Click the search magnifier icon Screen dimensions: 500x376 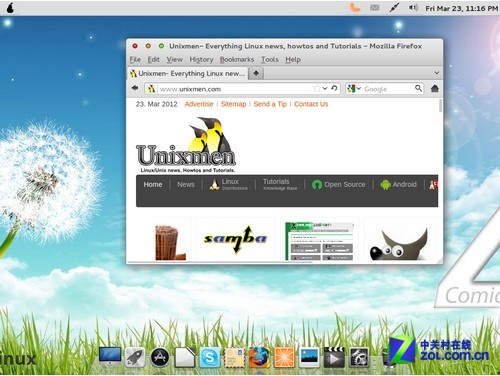tap(418, 88)
